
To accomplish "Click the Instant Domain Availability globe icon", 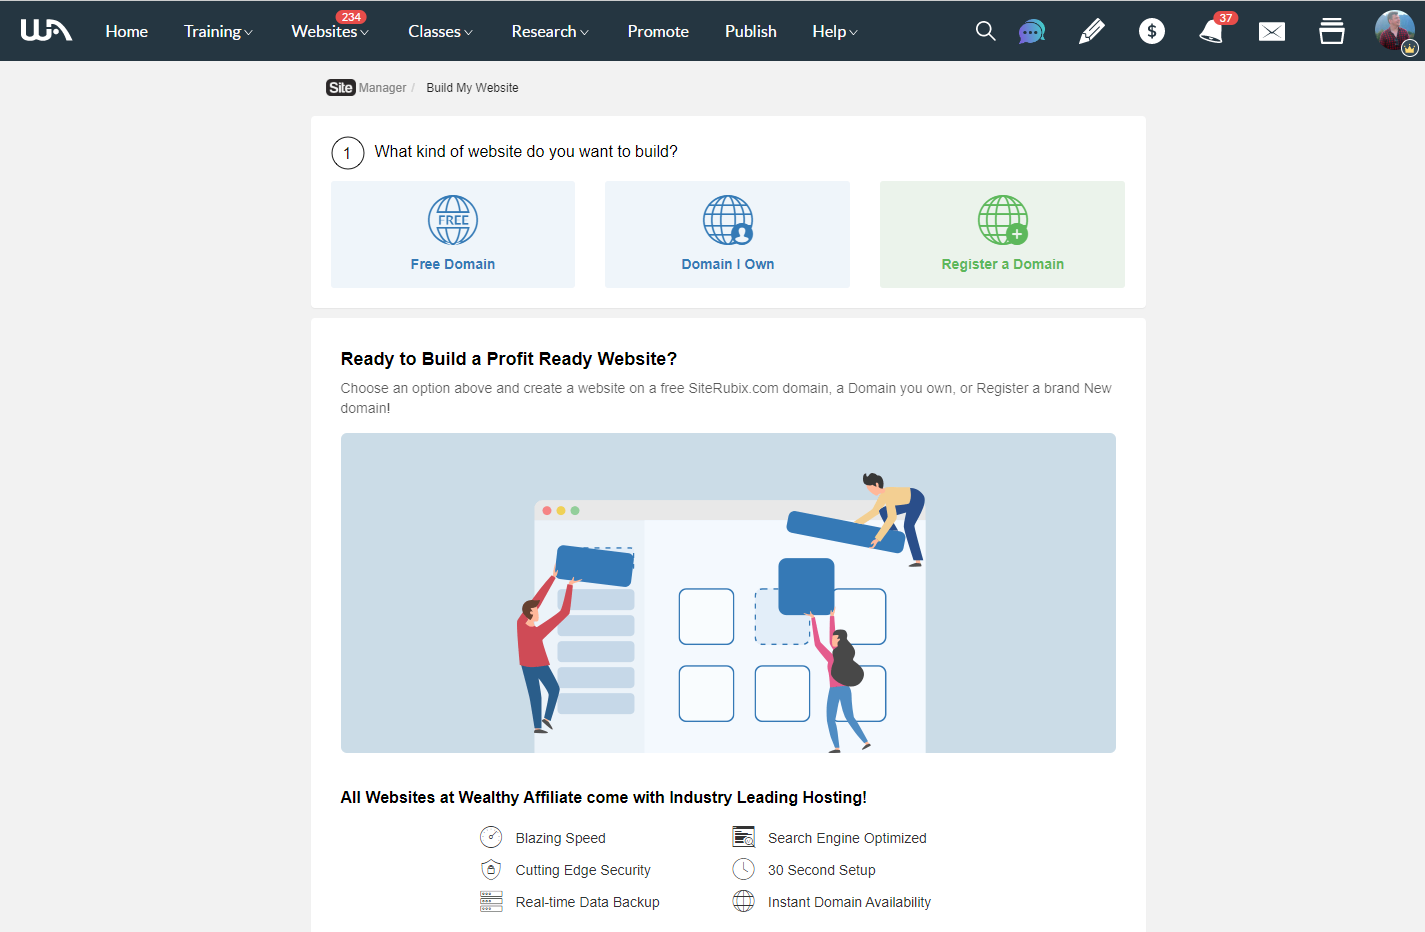I will pos(743,901).
